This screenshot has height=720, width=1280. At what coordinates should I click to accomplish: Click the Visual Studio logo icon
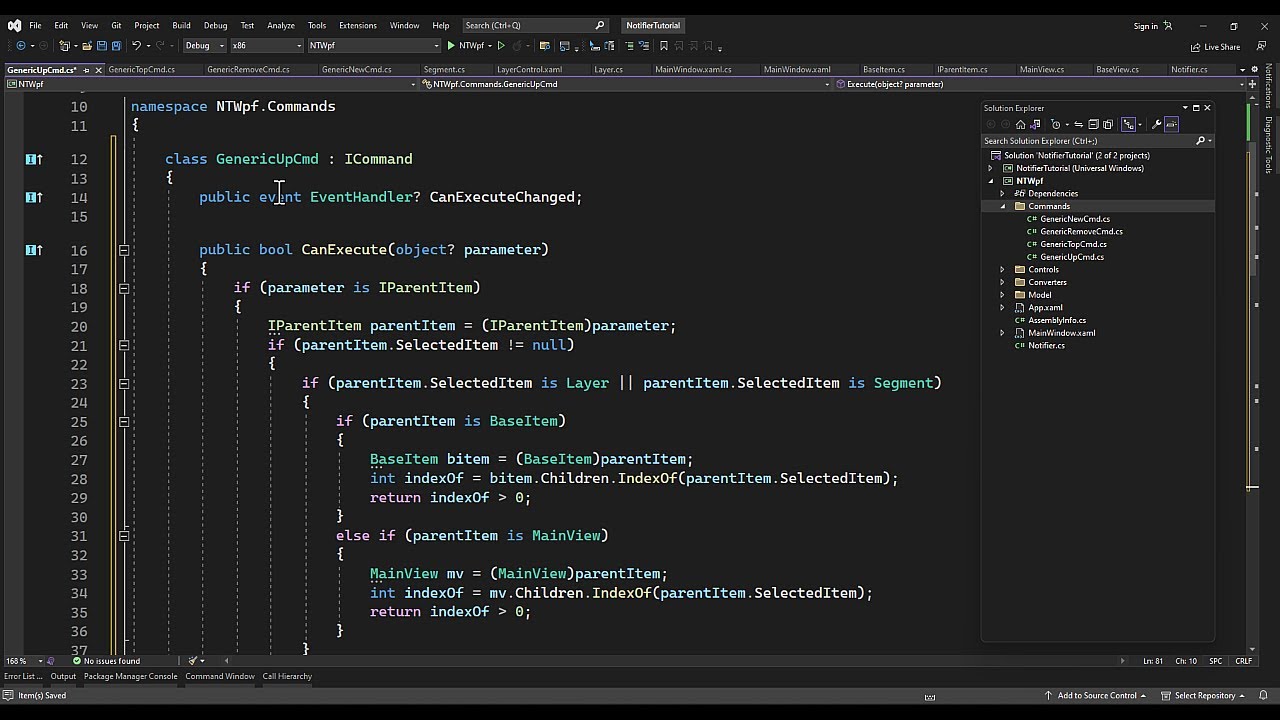click(x=12, y=25)
